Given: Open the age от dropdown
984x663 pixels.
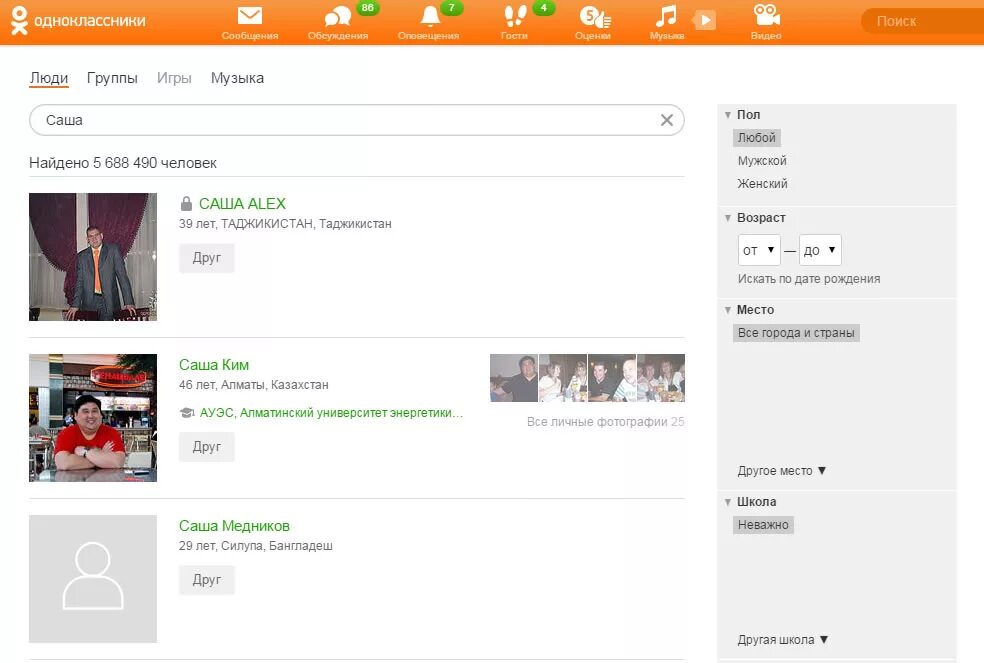Looking at the screenshot, I should (x=759, y=251).
